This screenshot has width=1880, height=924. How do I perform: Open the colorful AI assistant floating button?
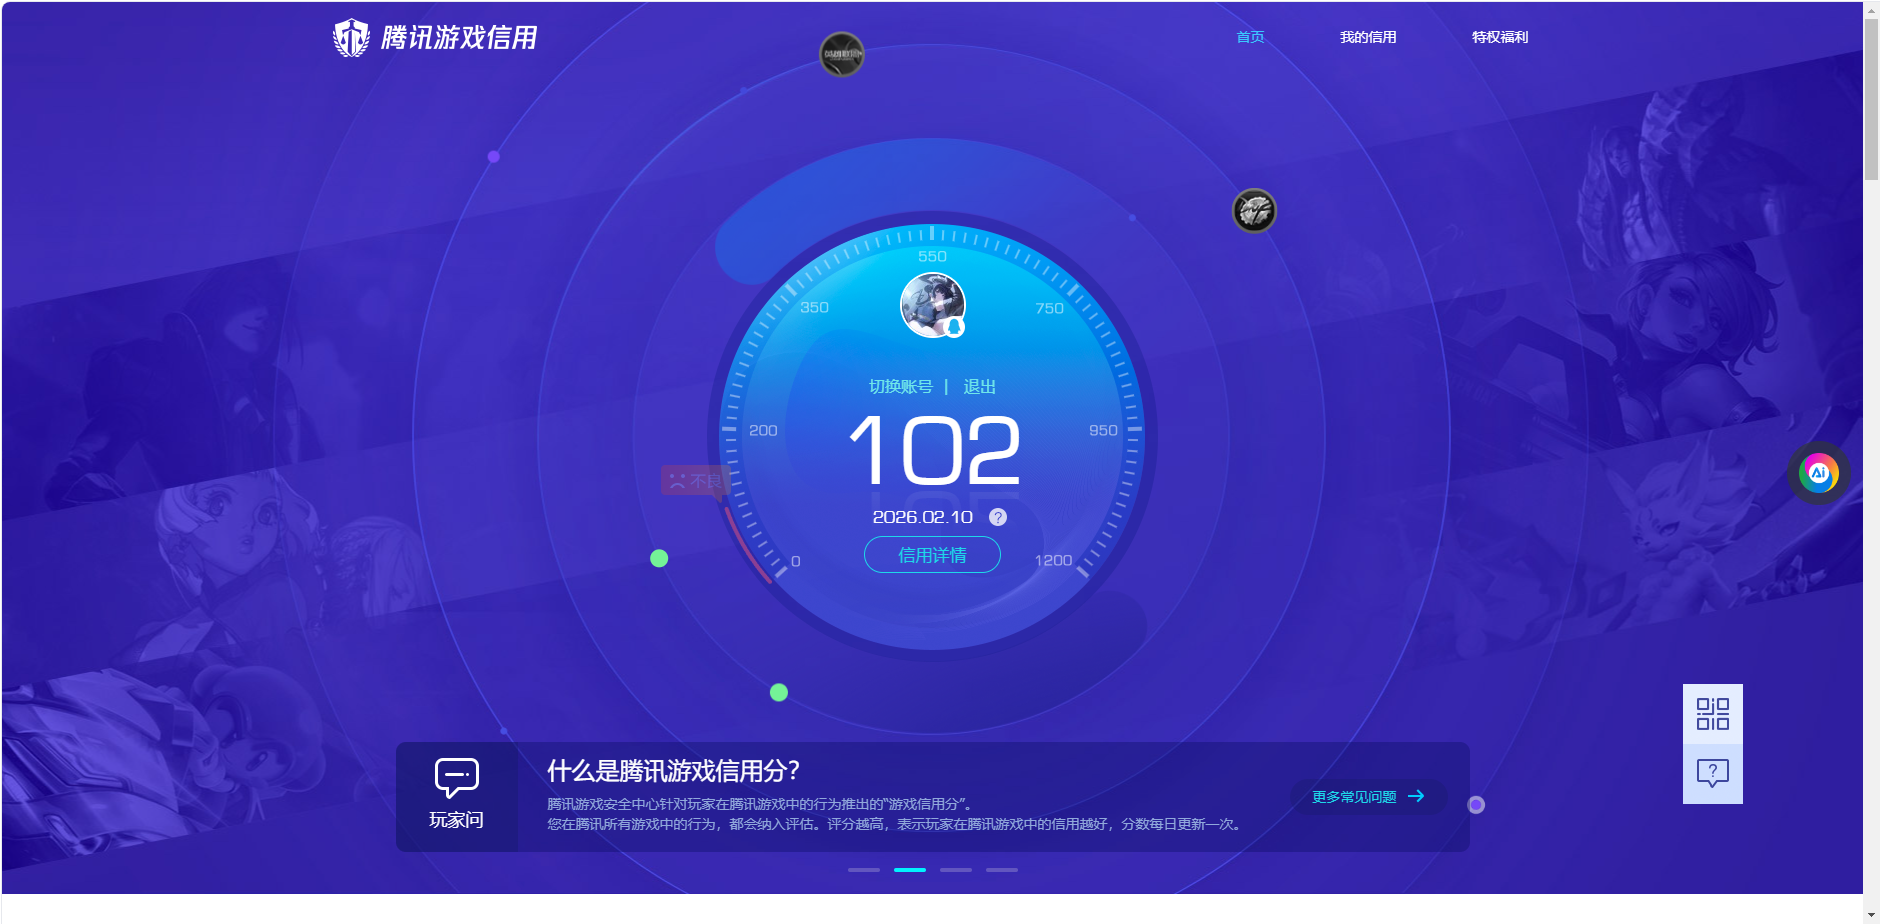click(x=1818, y=473)
